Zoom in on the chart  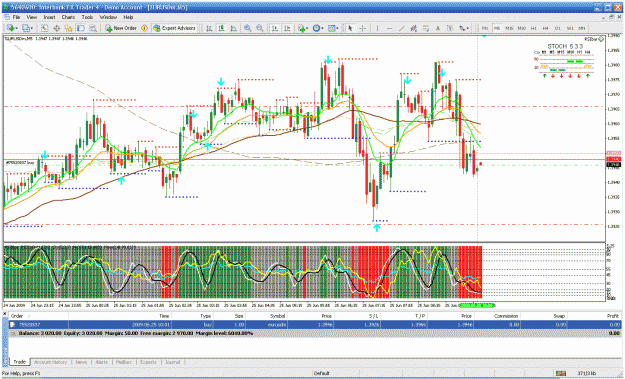tap(248, 28)
